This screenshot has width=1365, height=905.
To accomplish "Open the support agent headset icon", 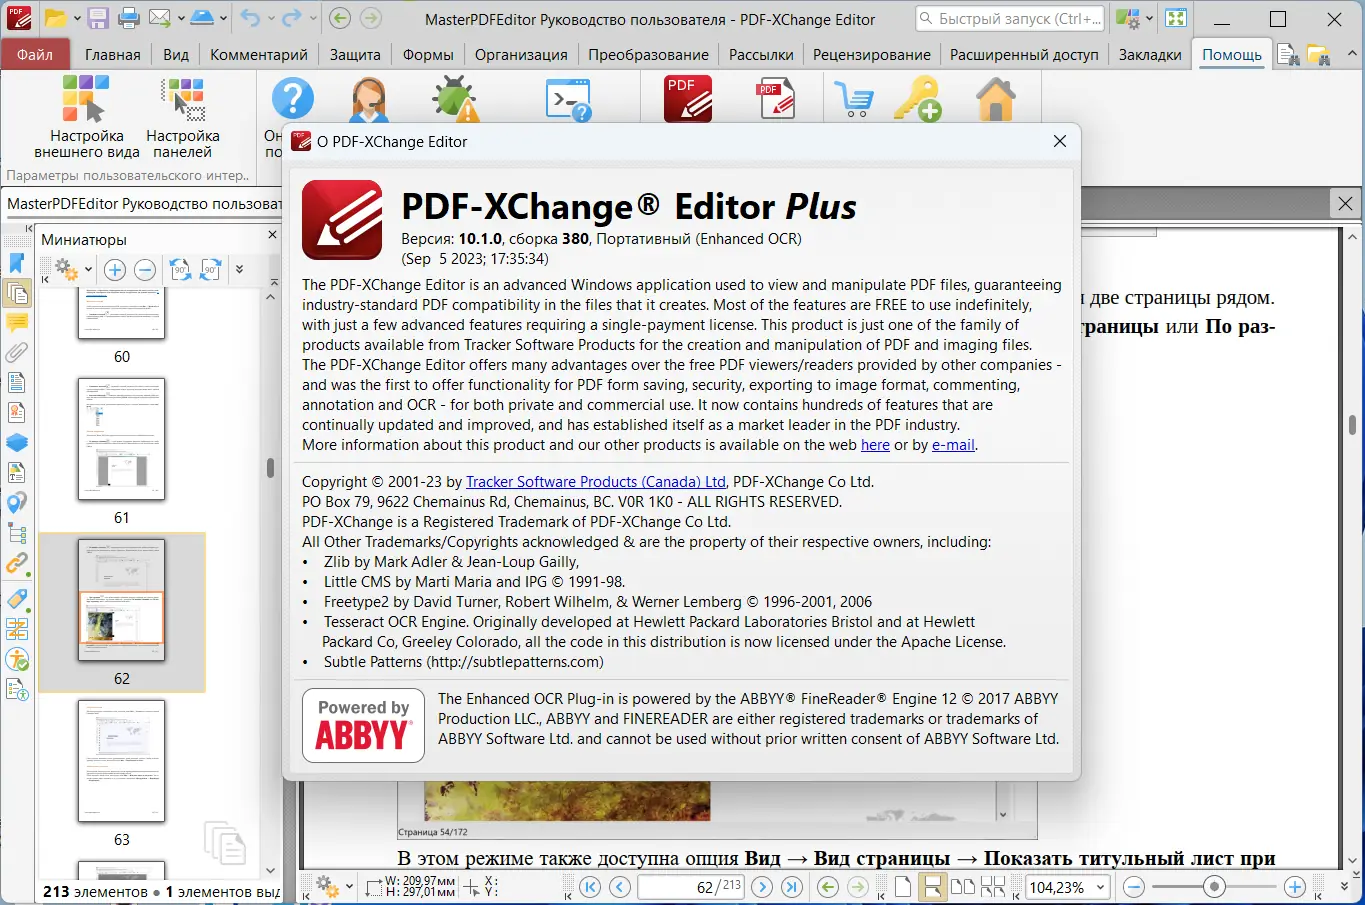I will (x=369, y=99).
